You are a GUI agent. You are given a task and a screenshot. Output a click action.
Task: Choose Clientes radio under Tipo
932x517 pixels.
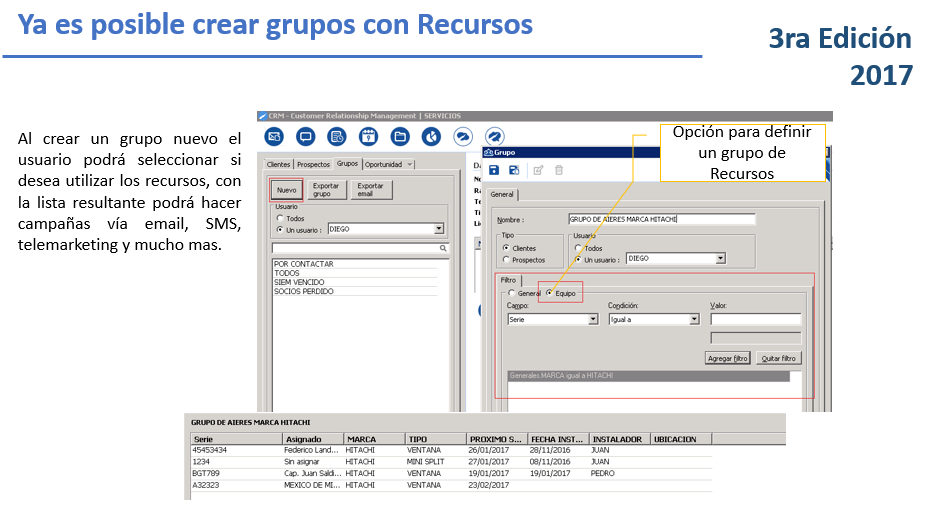point(506,248)
